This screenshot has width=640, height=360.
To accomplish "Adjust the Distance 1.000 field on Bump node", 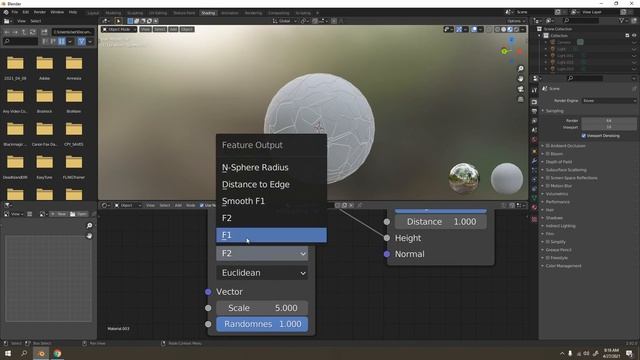I will pyautogui.click(x=441, y=222).
